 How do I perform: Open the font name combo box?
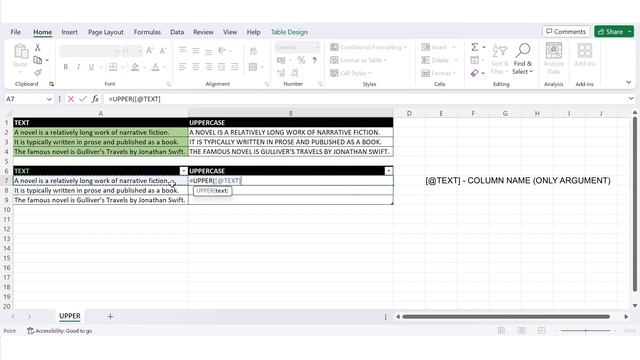pyautogui.click(x=89, y=51)
